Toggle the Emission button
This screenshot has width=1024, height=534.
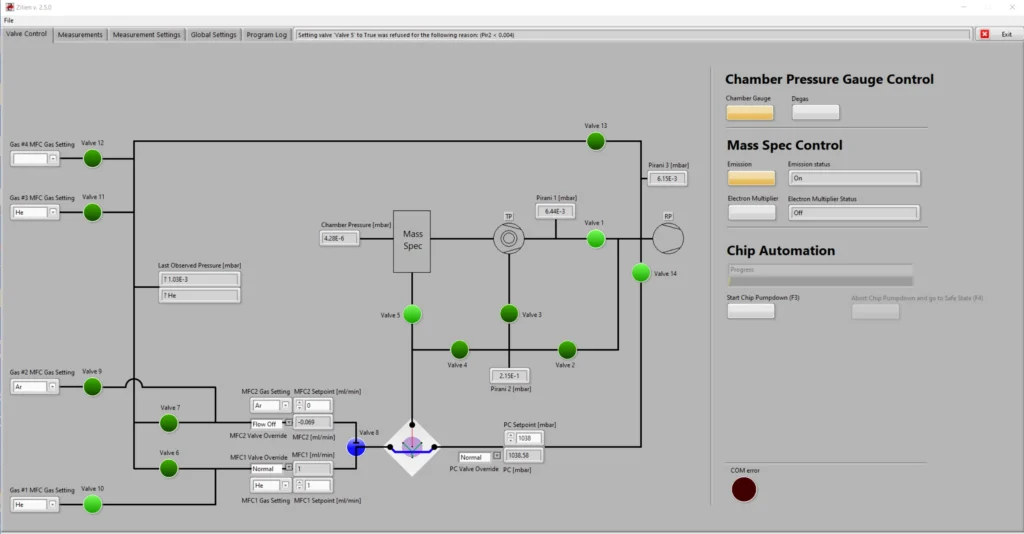tap(752, 178)
